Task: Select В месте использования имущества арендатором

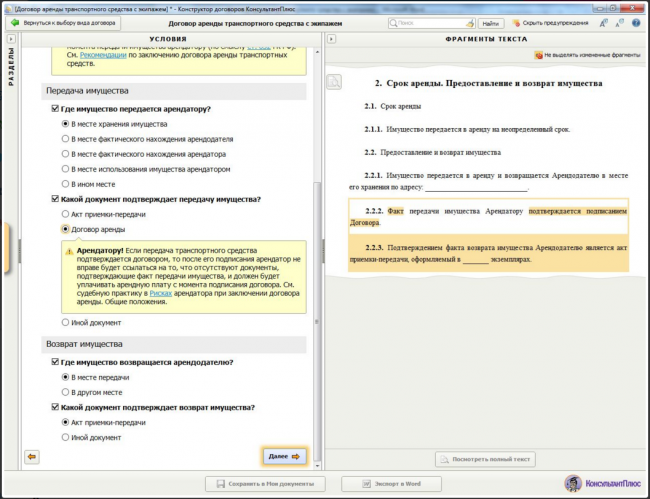Action: click(x=65, y=169)
